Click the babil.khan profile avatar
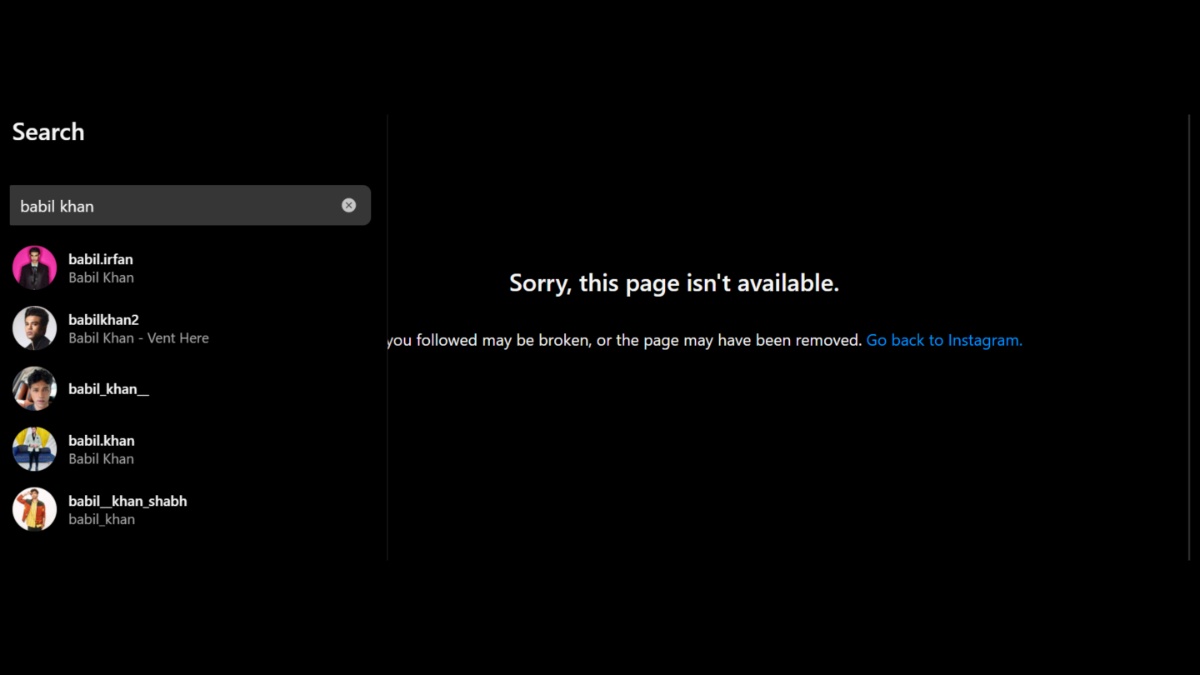The width and height of the screenshot is (1200, 675). 34,449
